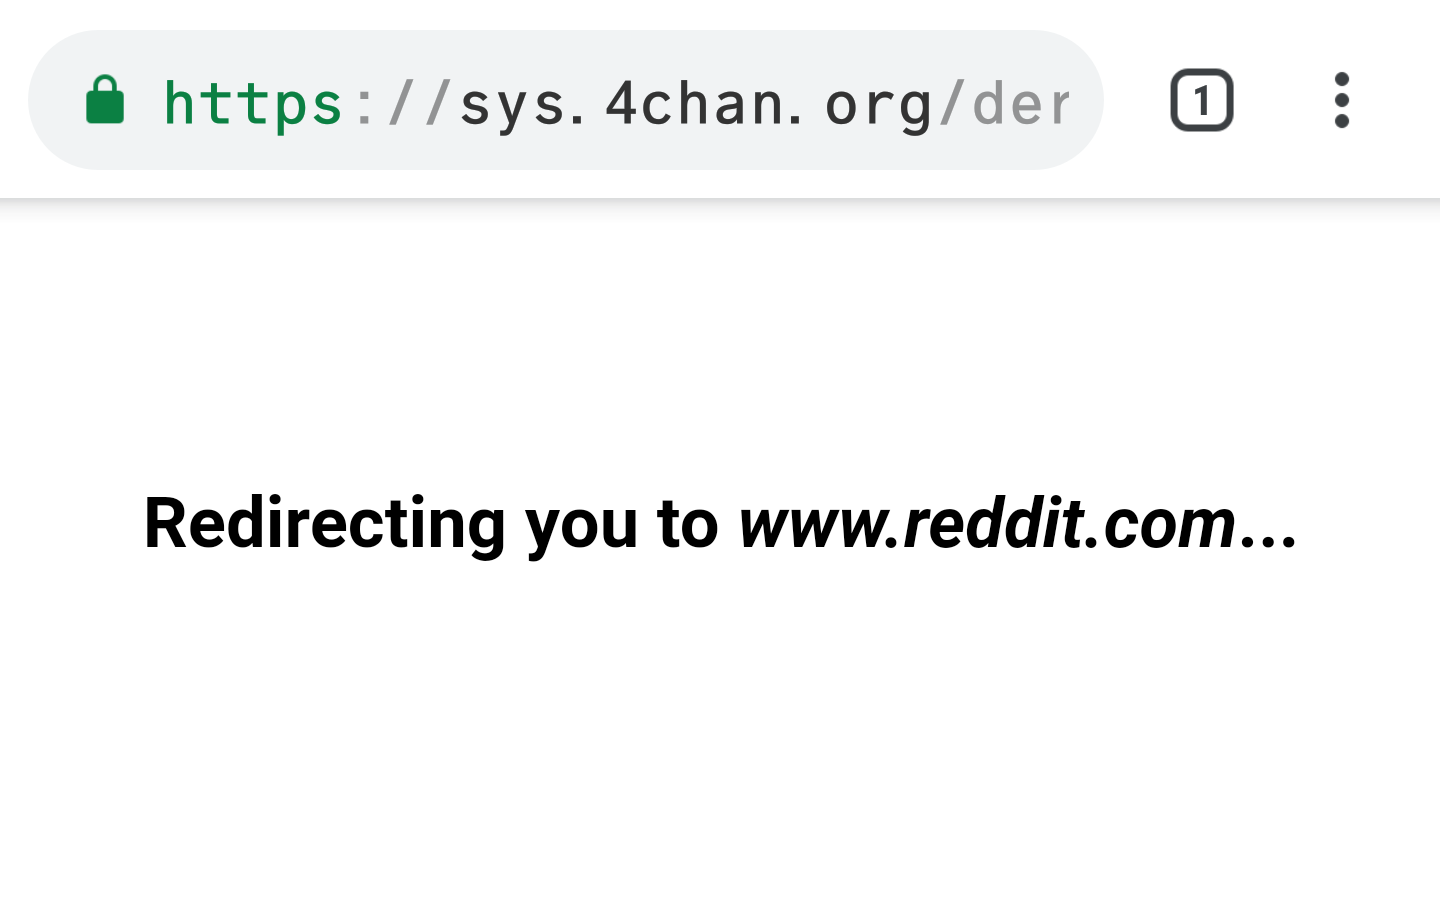
Task: Click the 'Redirecting you to' heading text
Action: pyautogui.click(x=431, y=523)
